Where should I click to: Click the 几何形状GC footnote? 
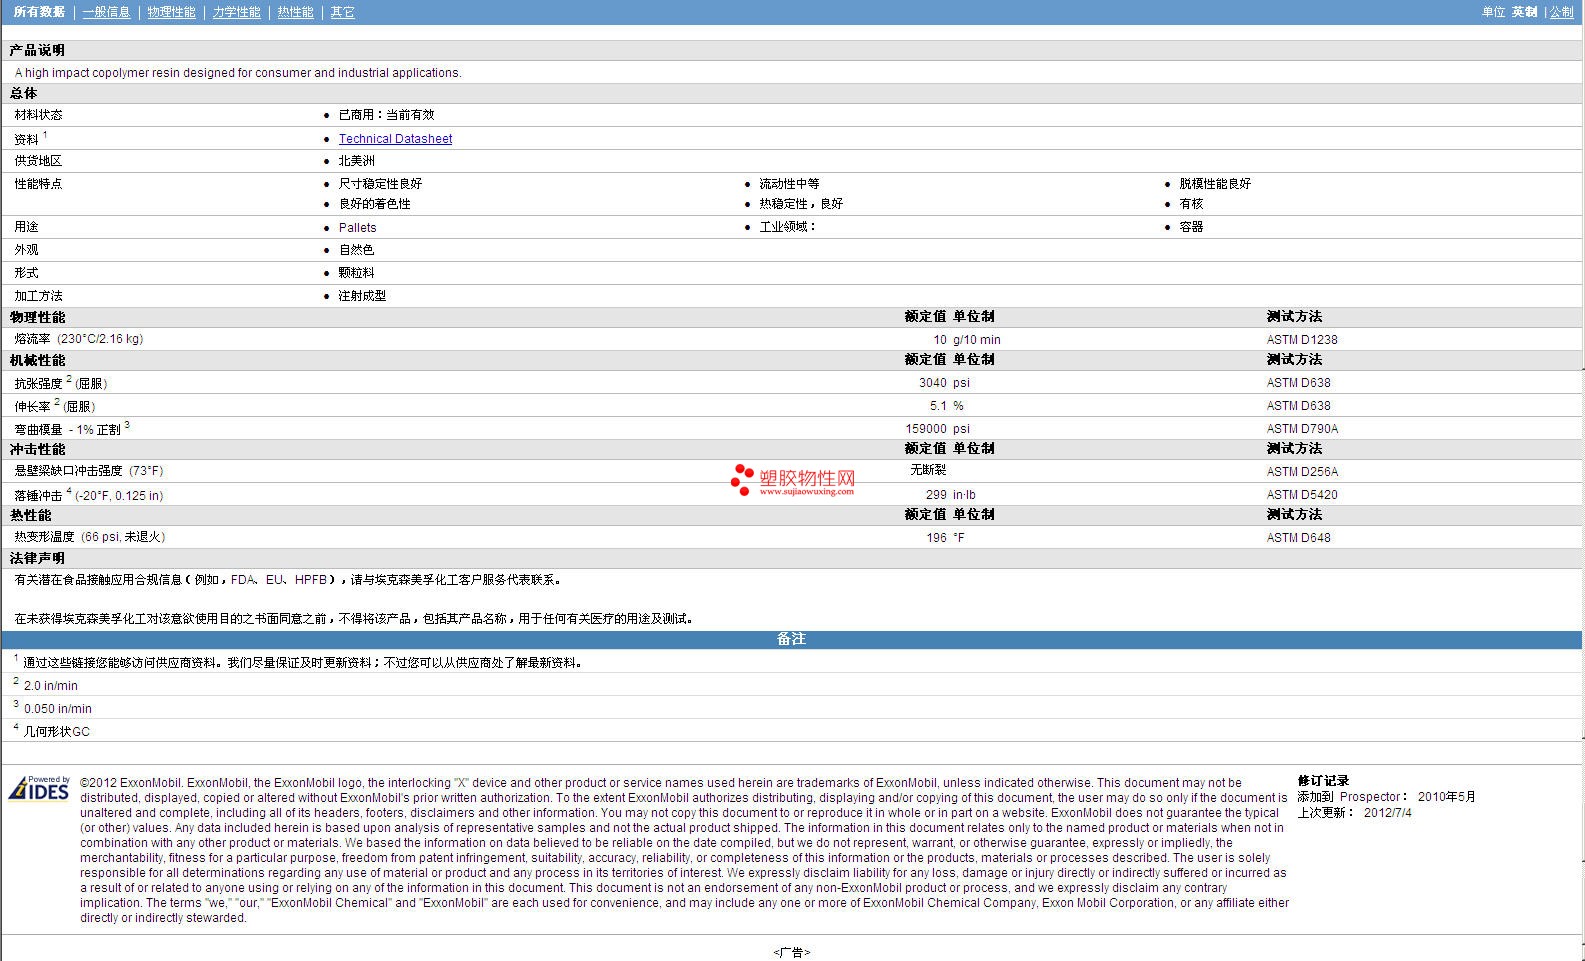pos(56,732)
